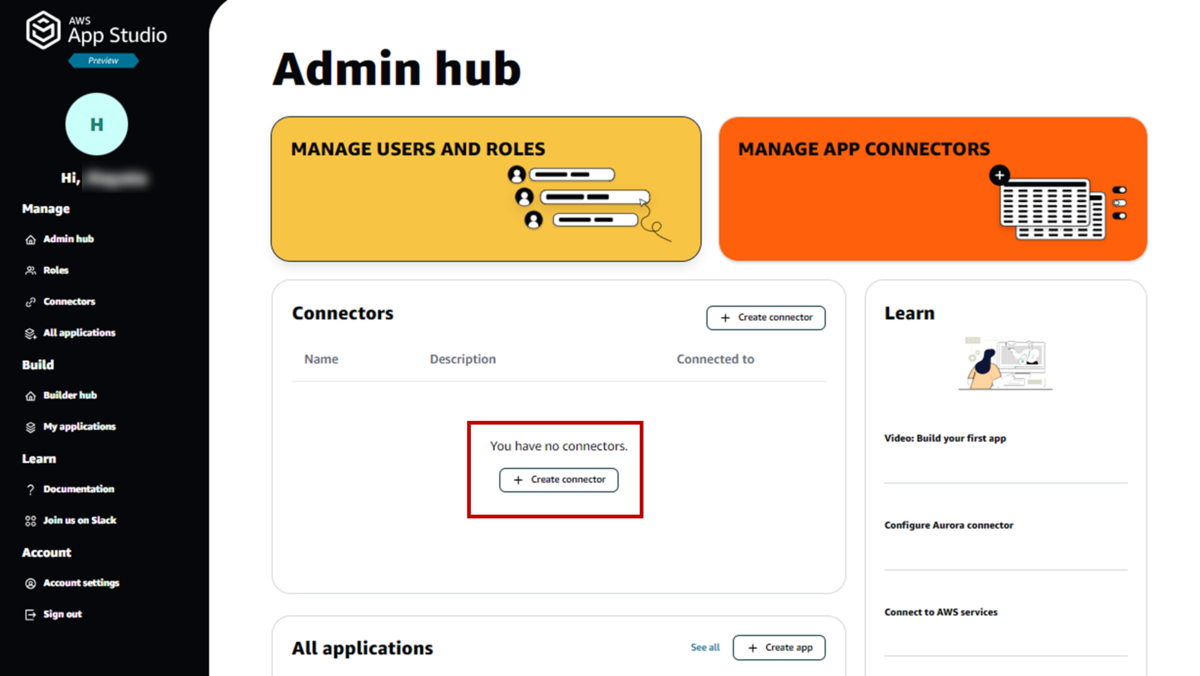Click 'You have no connectors.' text

pos(559,446)
